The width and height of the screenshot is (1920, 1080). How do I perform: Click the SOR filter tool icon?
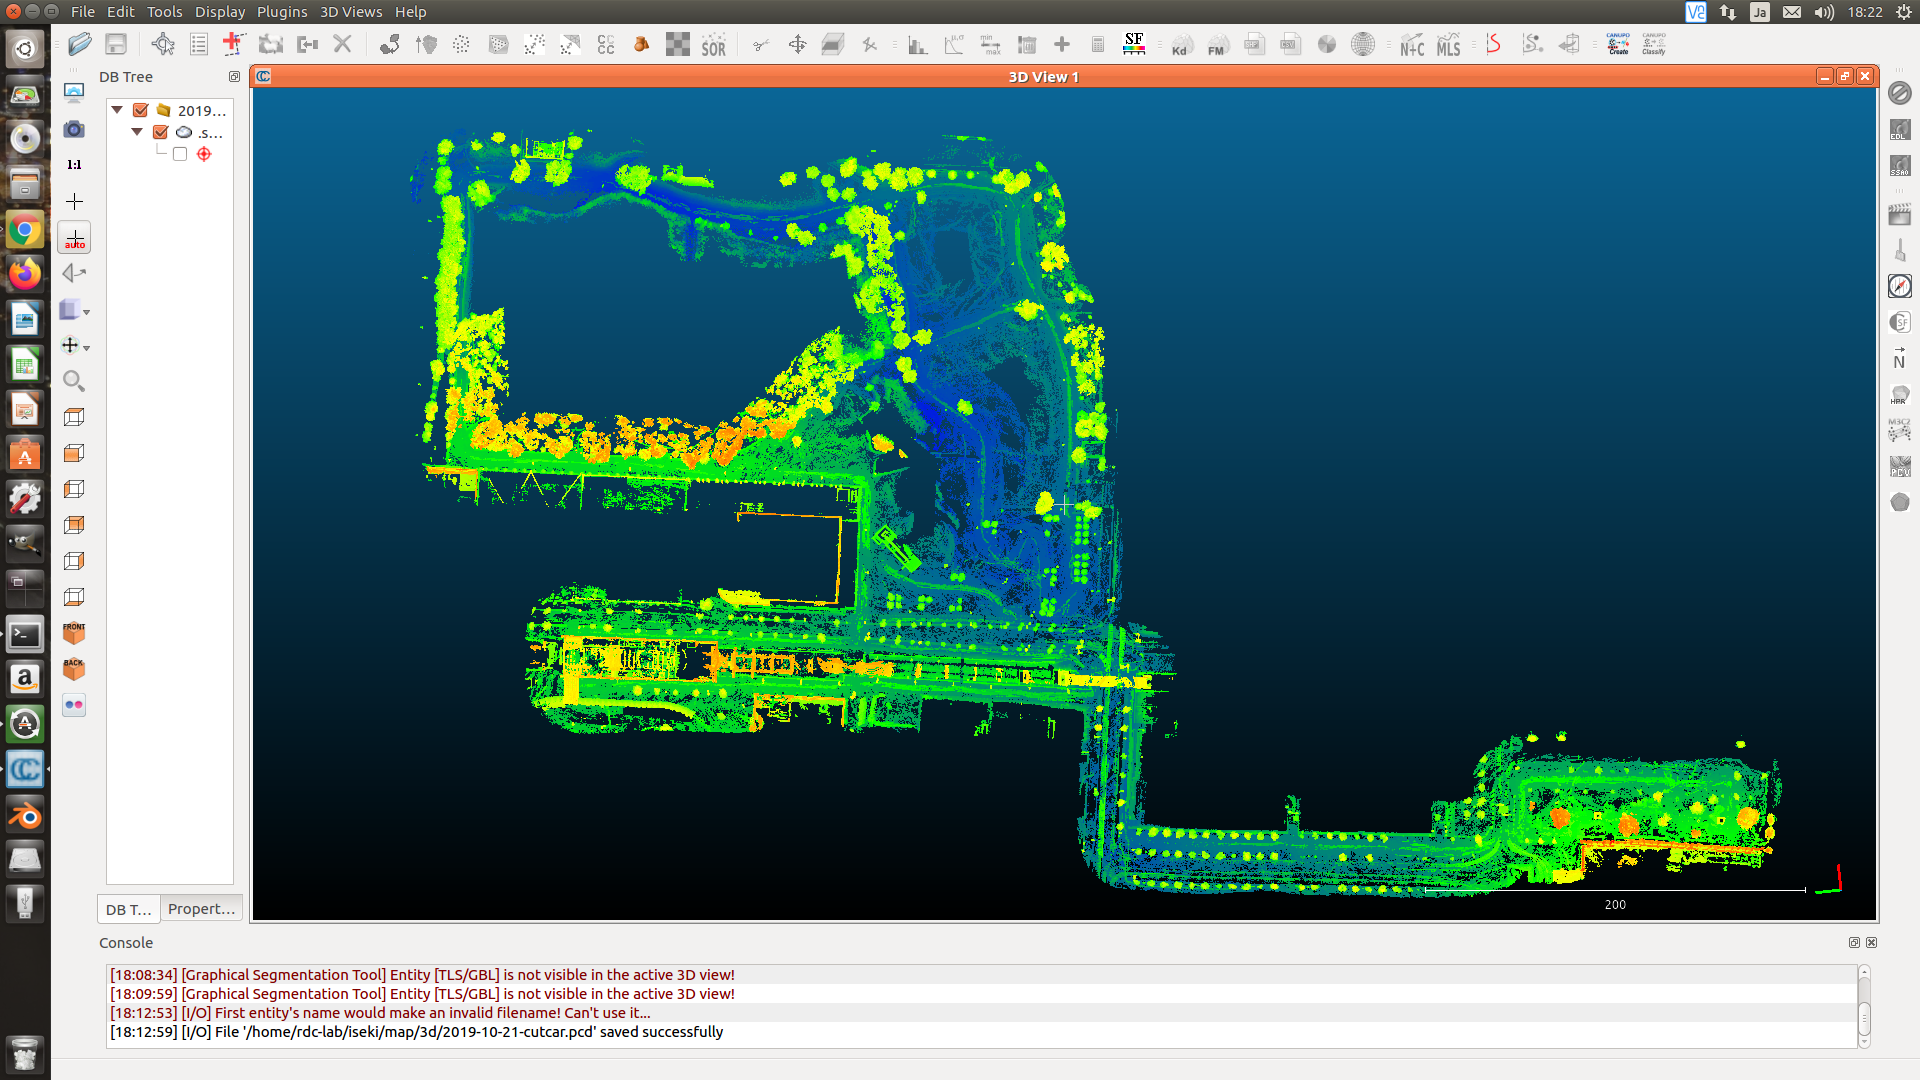(x=713, y=45)
